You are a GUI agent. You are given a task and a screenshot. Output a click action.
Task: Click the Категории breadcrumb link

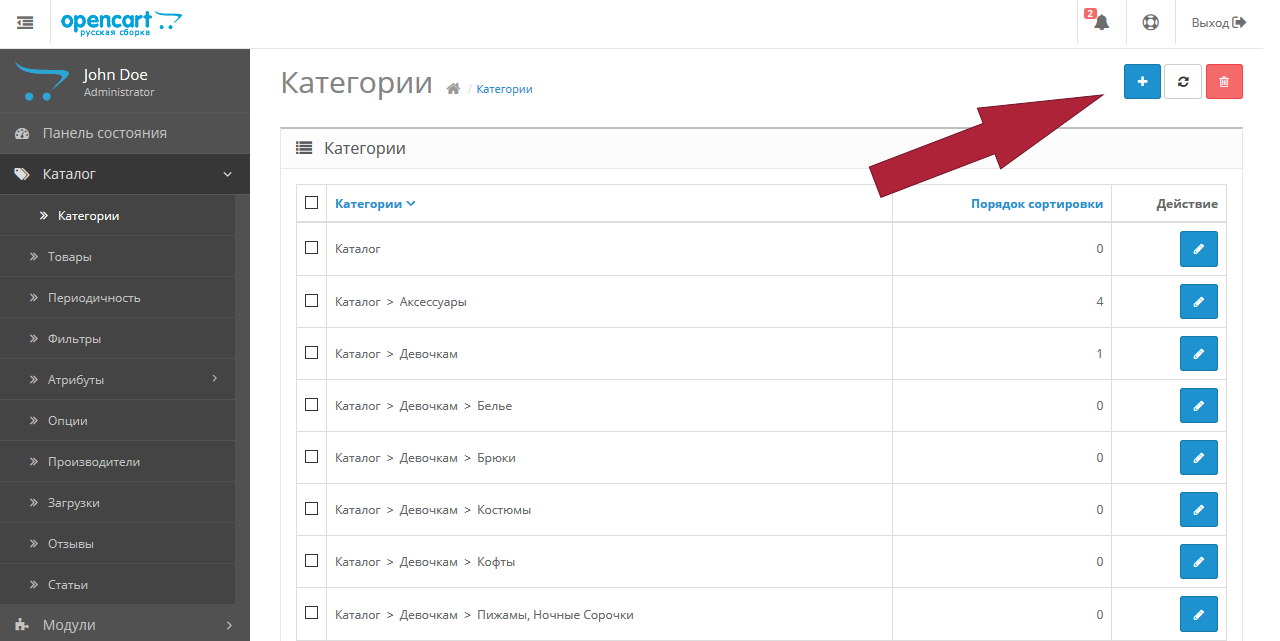tap(504, 89)
